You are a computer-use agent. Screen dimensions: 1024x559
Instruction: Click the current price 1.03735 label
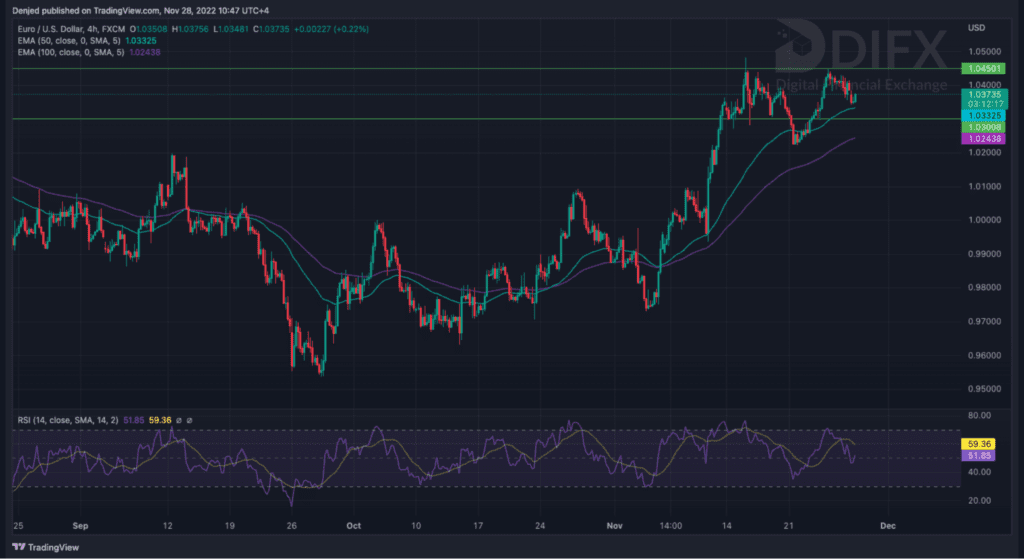pos(976,93)
